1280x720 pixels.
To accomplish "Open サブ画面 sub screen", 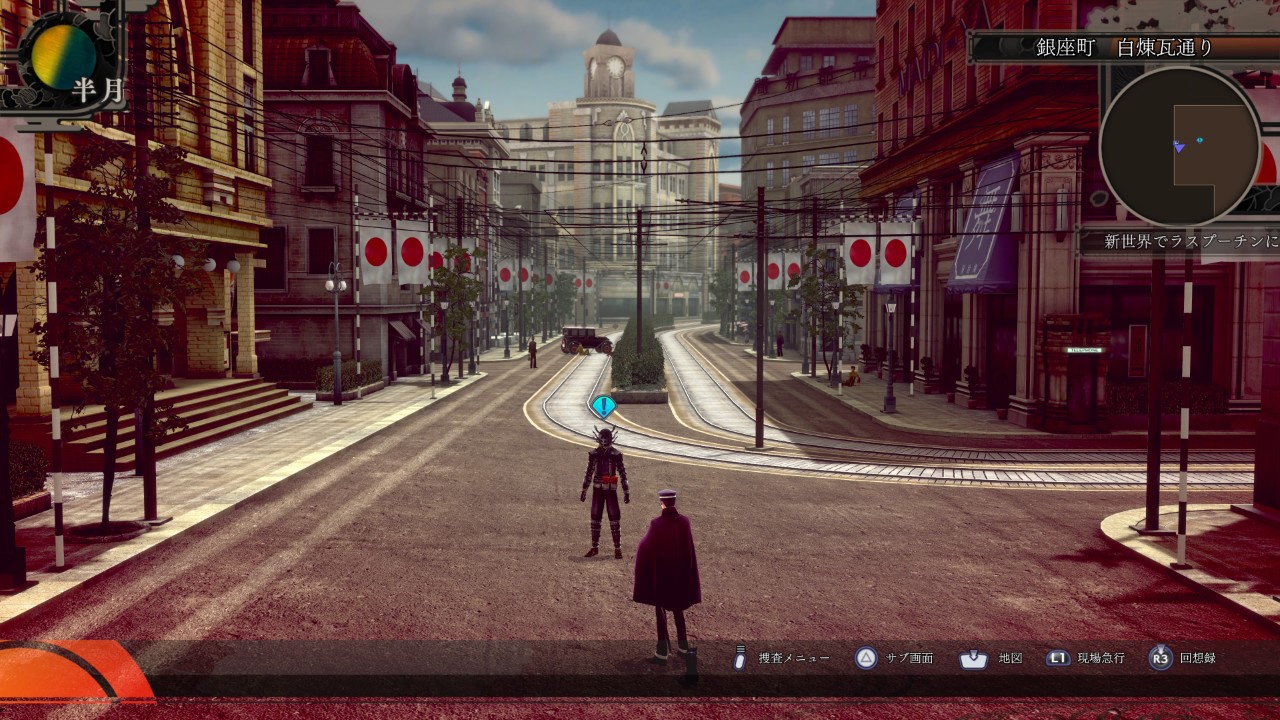I will pyautogui.click(x=910, y=658).
